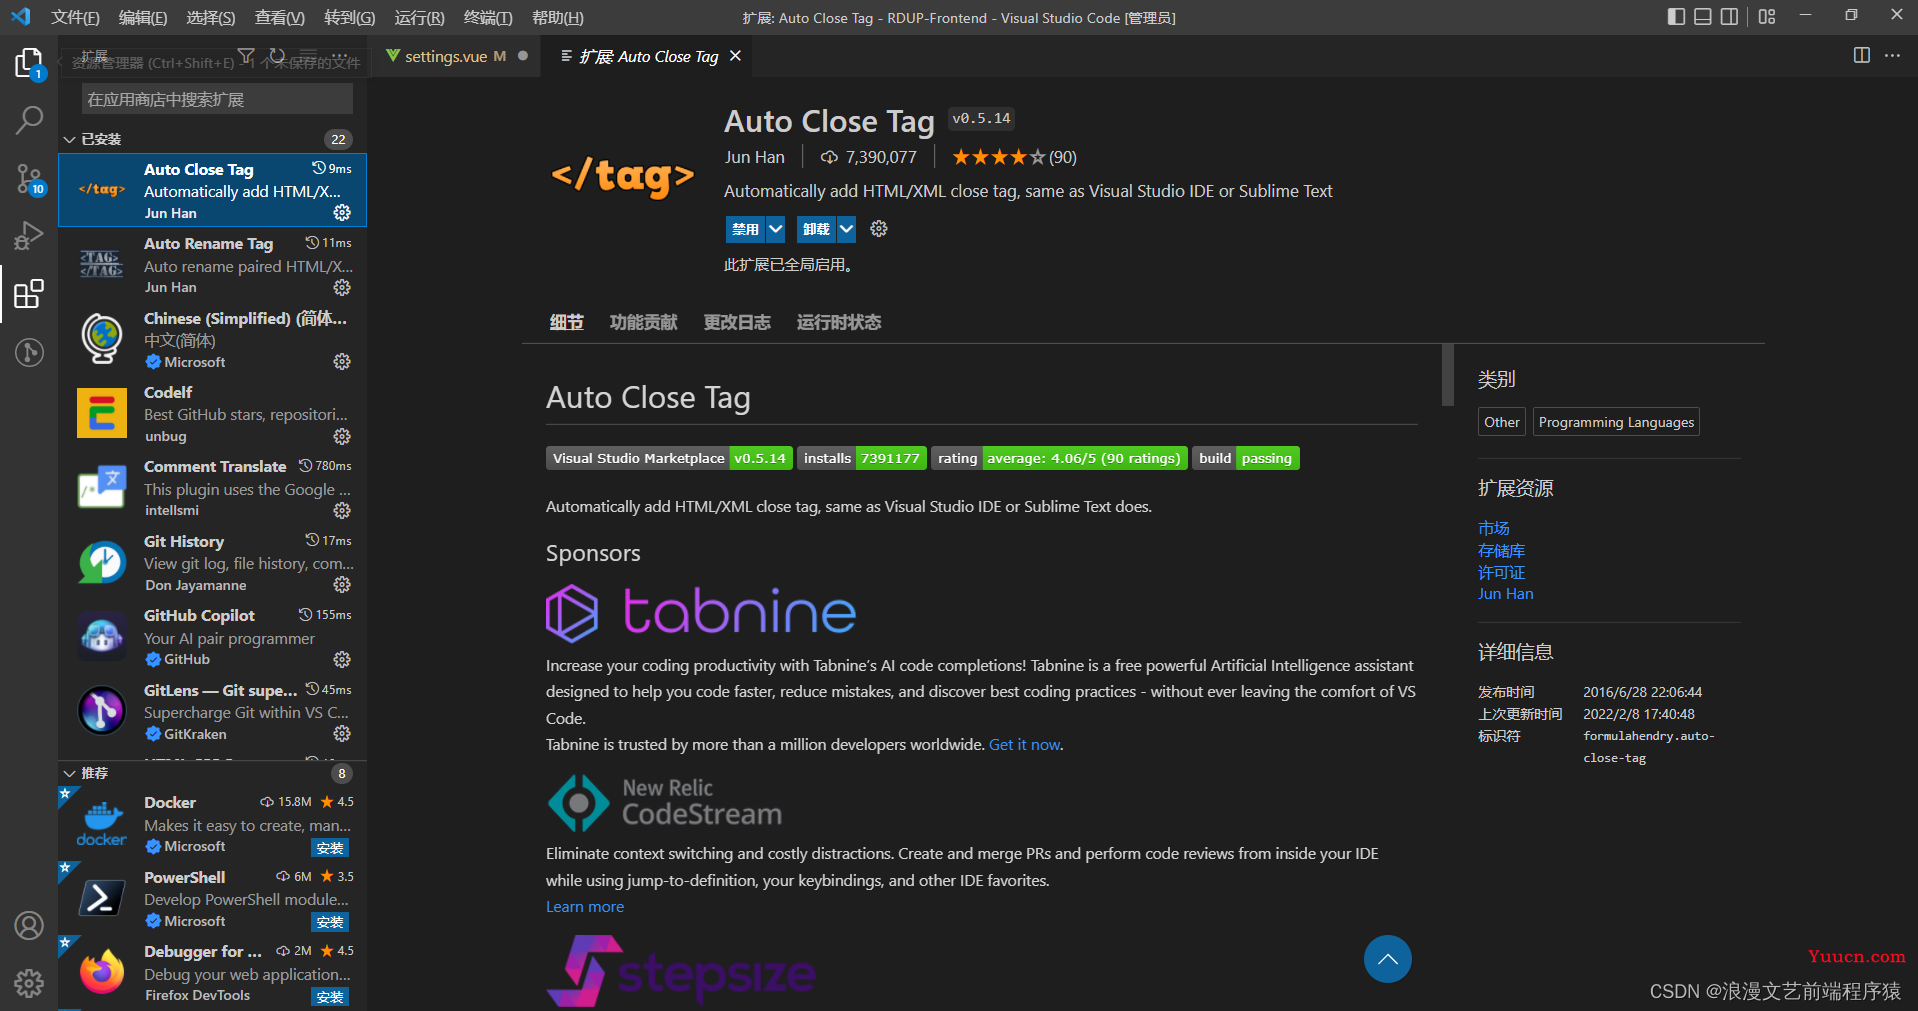Open manage gear for GitLens row
This screenshot has width=1918, height=1011.
tap(342, 734)
